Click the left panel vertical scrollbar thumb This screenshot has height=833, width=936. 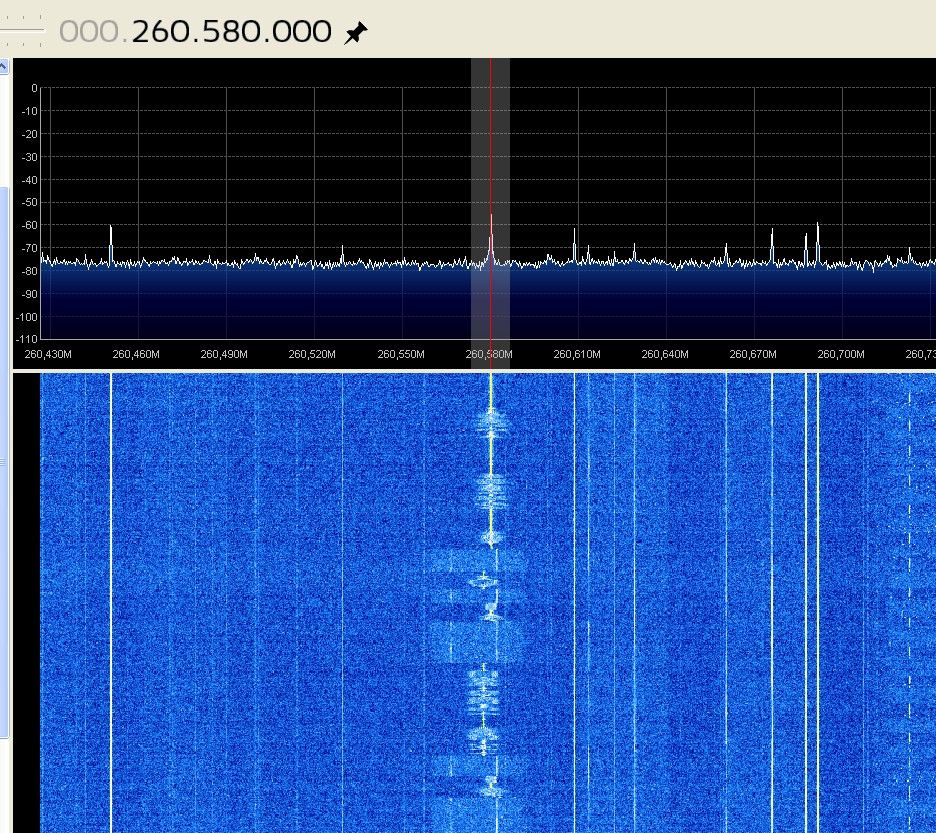[x=4, y=462]
